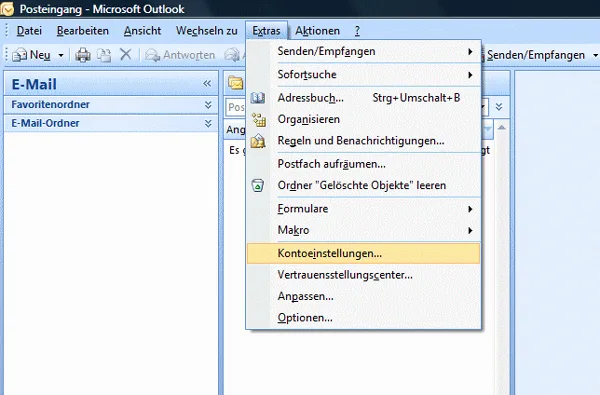
Task: Open the Makro submenu arrow
Action: (470, 230)
